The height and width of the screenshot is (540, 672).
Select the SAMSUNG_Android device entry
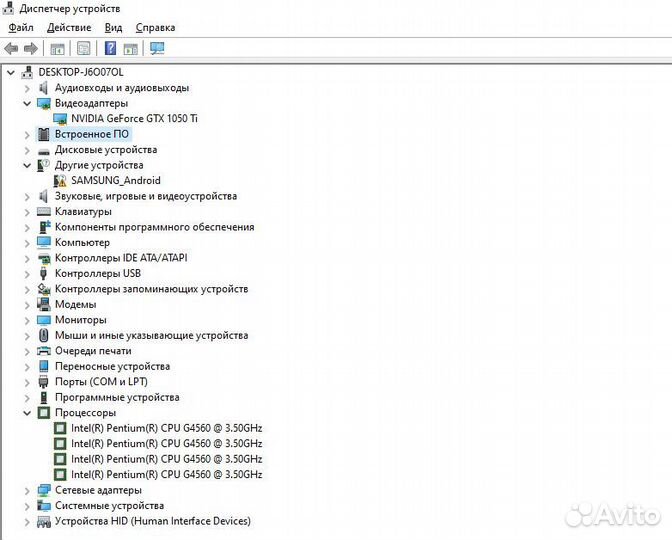coord(116,180)
